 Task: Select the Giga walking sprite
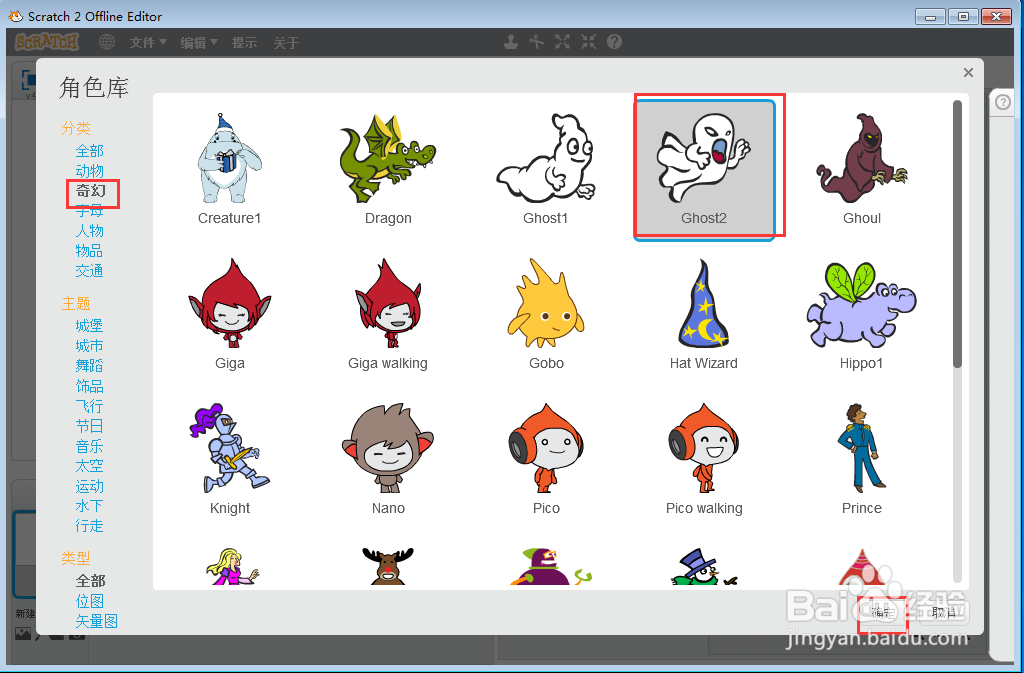point(388,314)
